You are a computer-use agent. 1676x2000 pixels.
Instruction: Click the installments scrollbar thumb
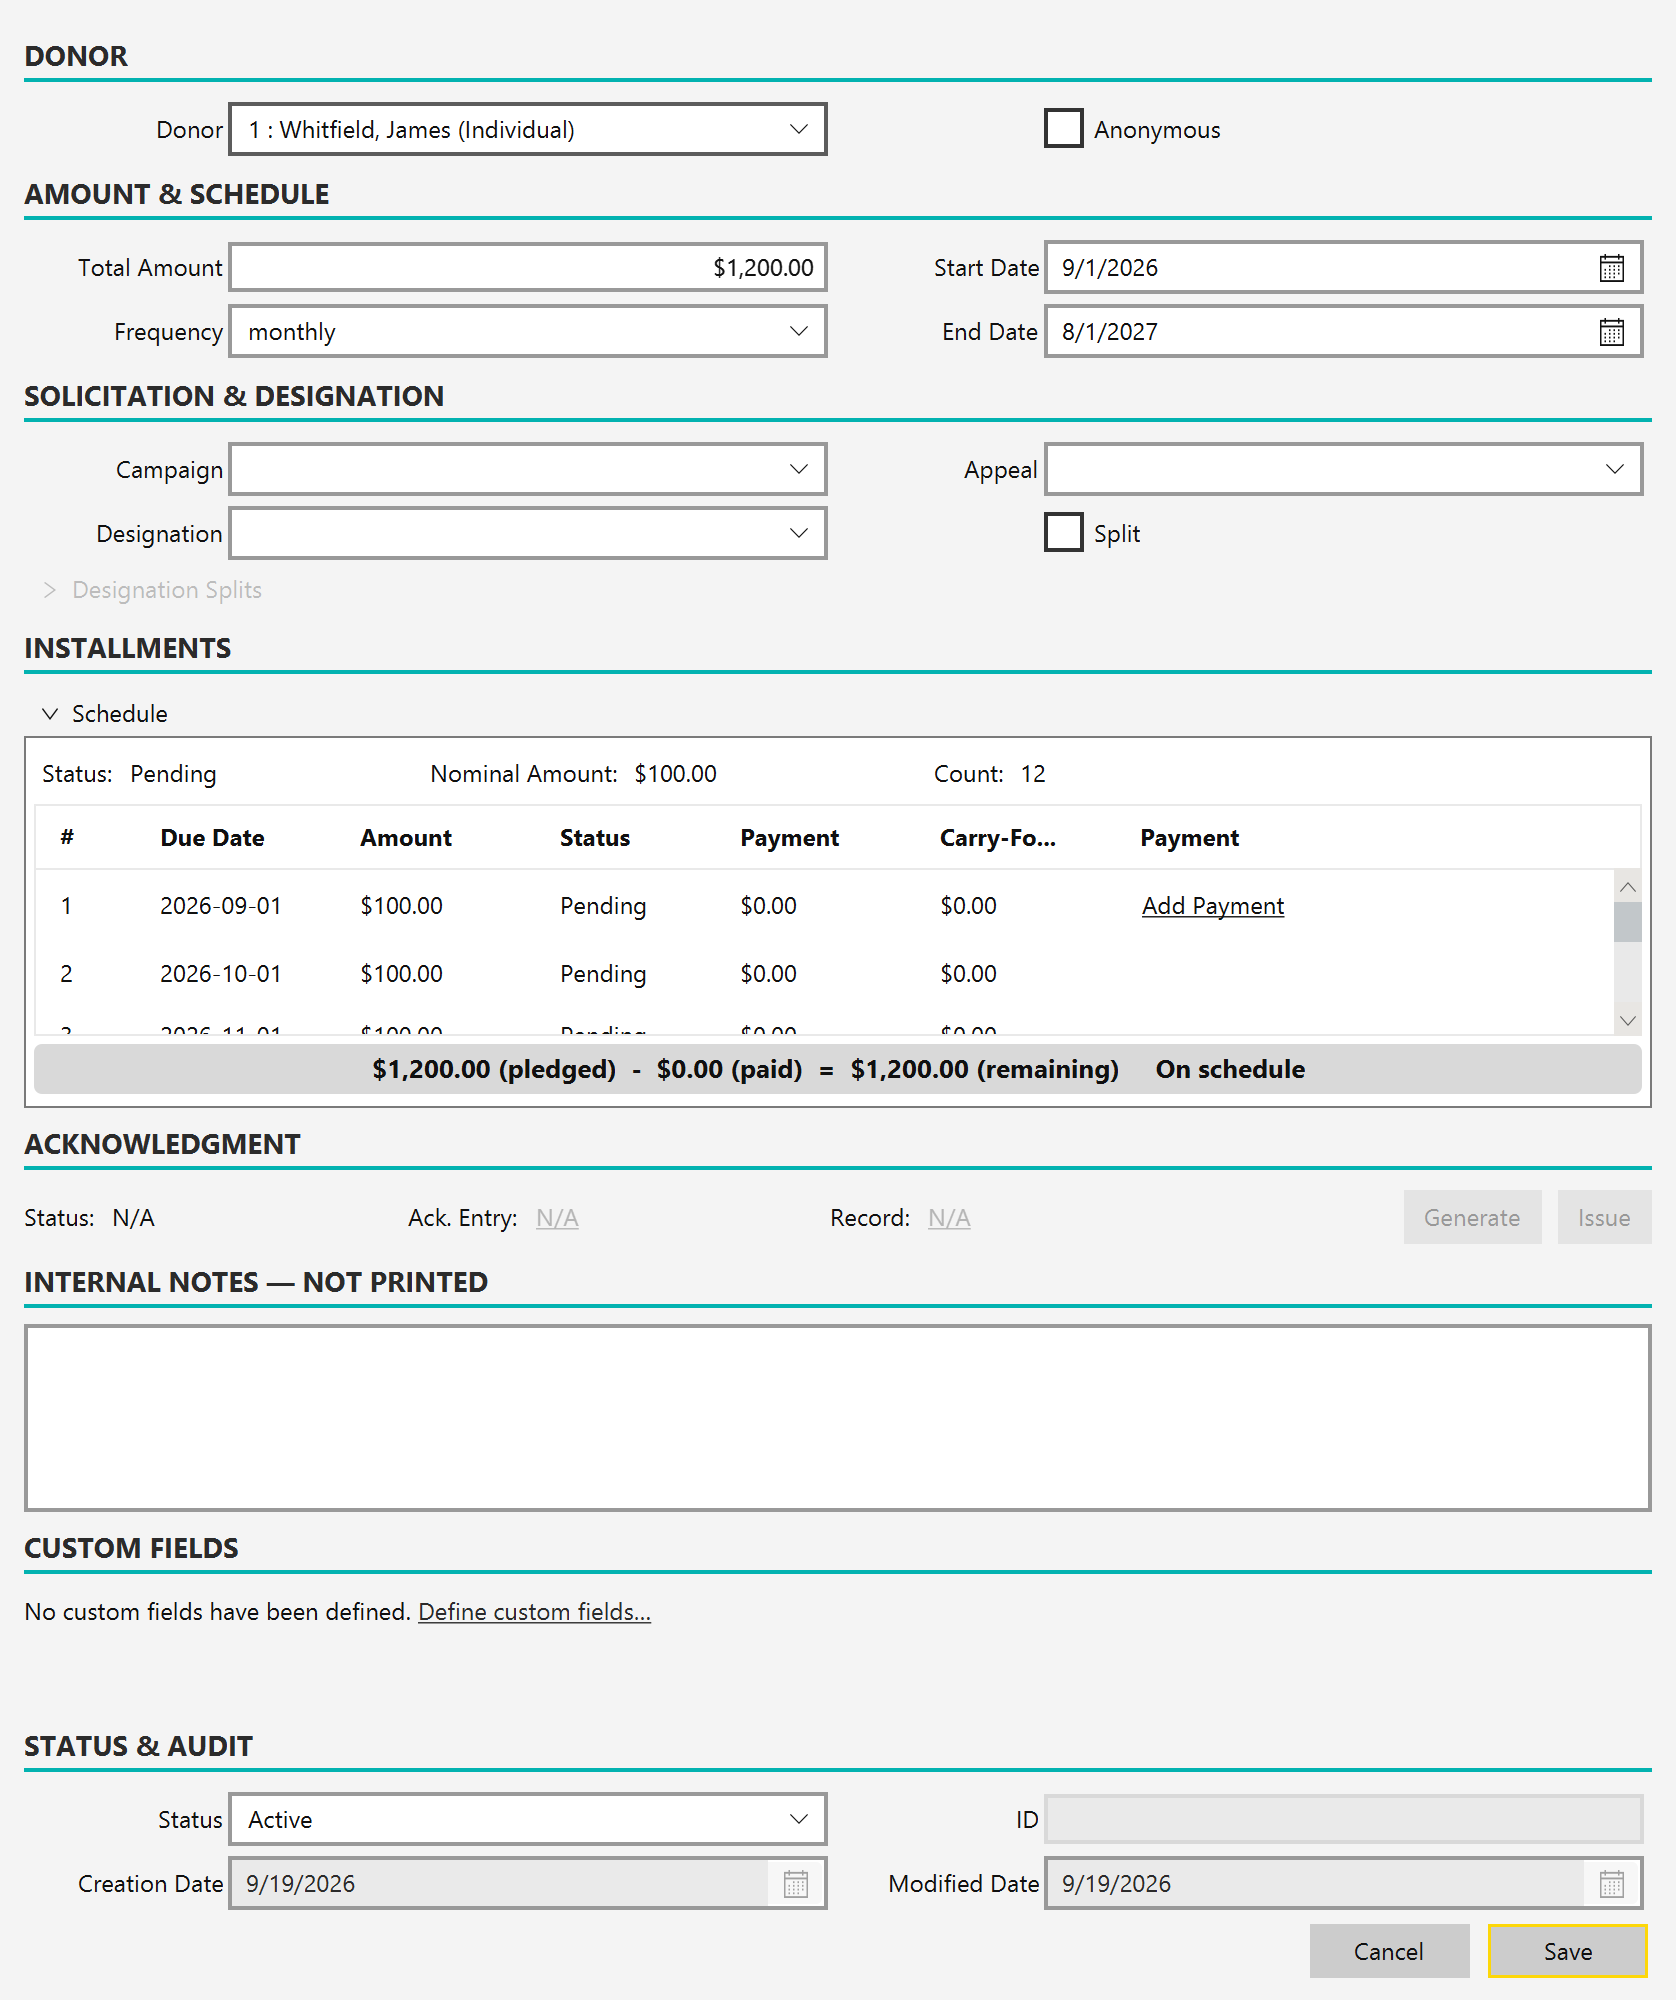(1628, 922)
